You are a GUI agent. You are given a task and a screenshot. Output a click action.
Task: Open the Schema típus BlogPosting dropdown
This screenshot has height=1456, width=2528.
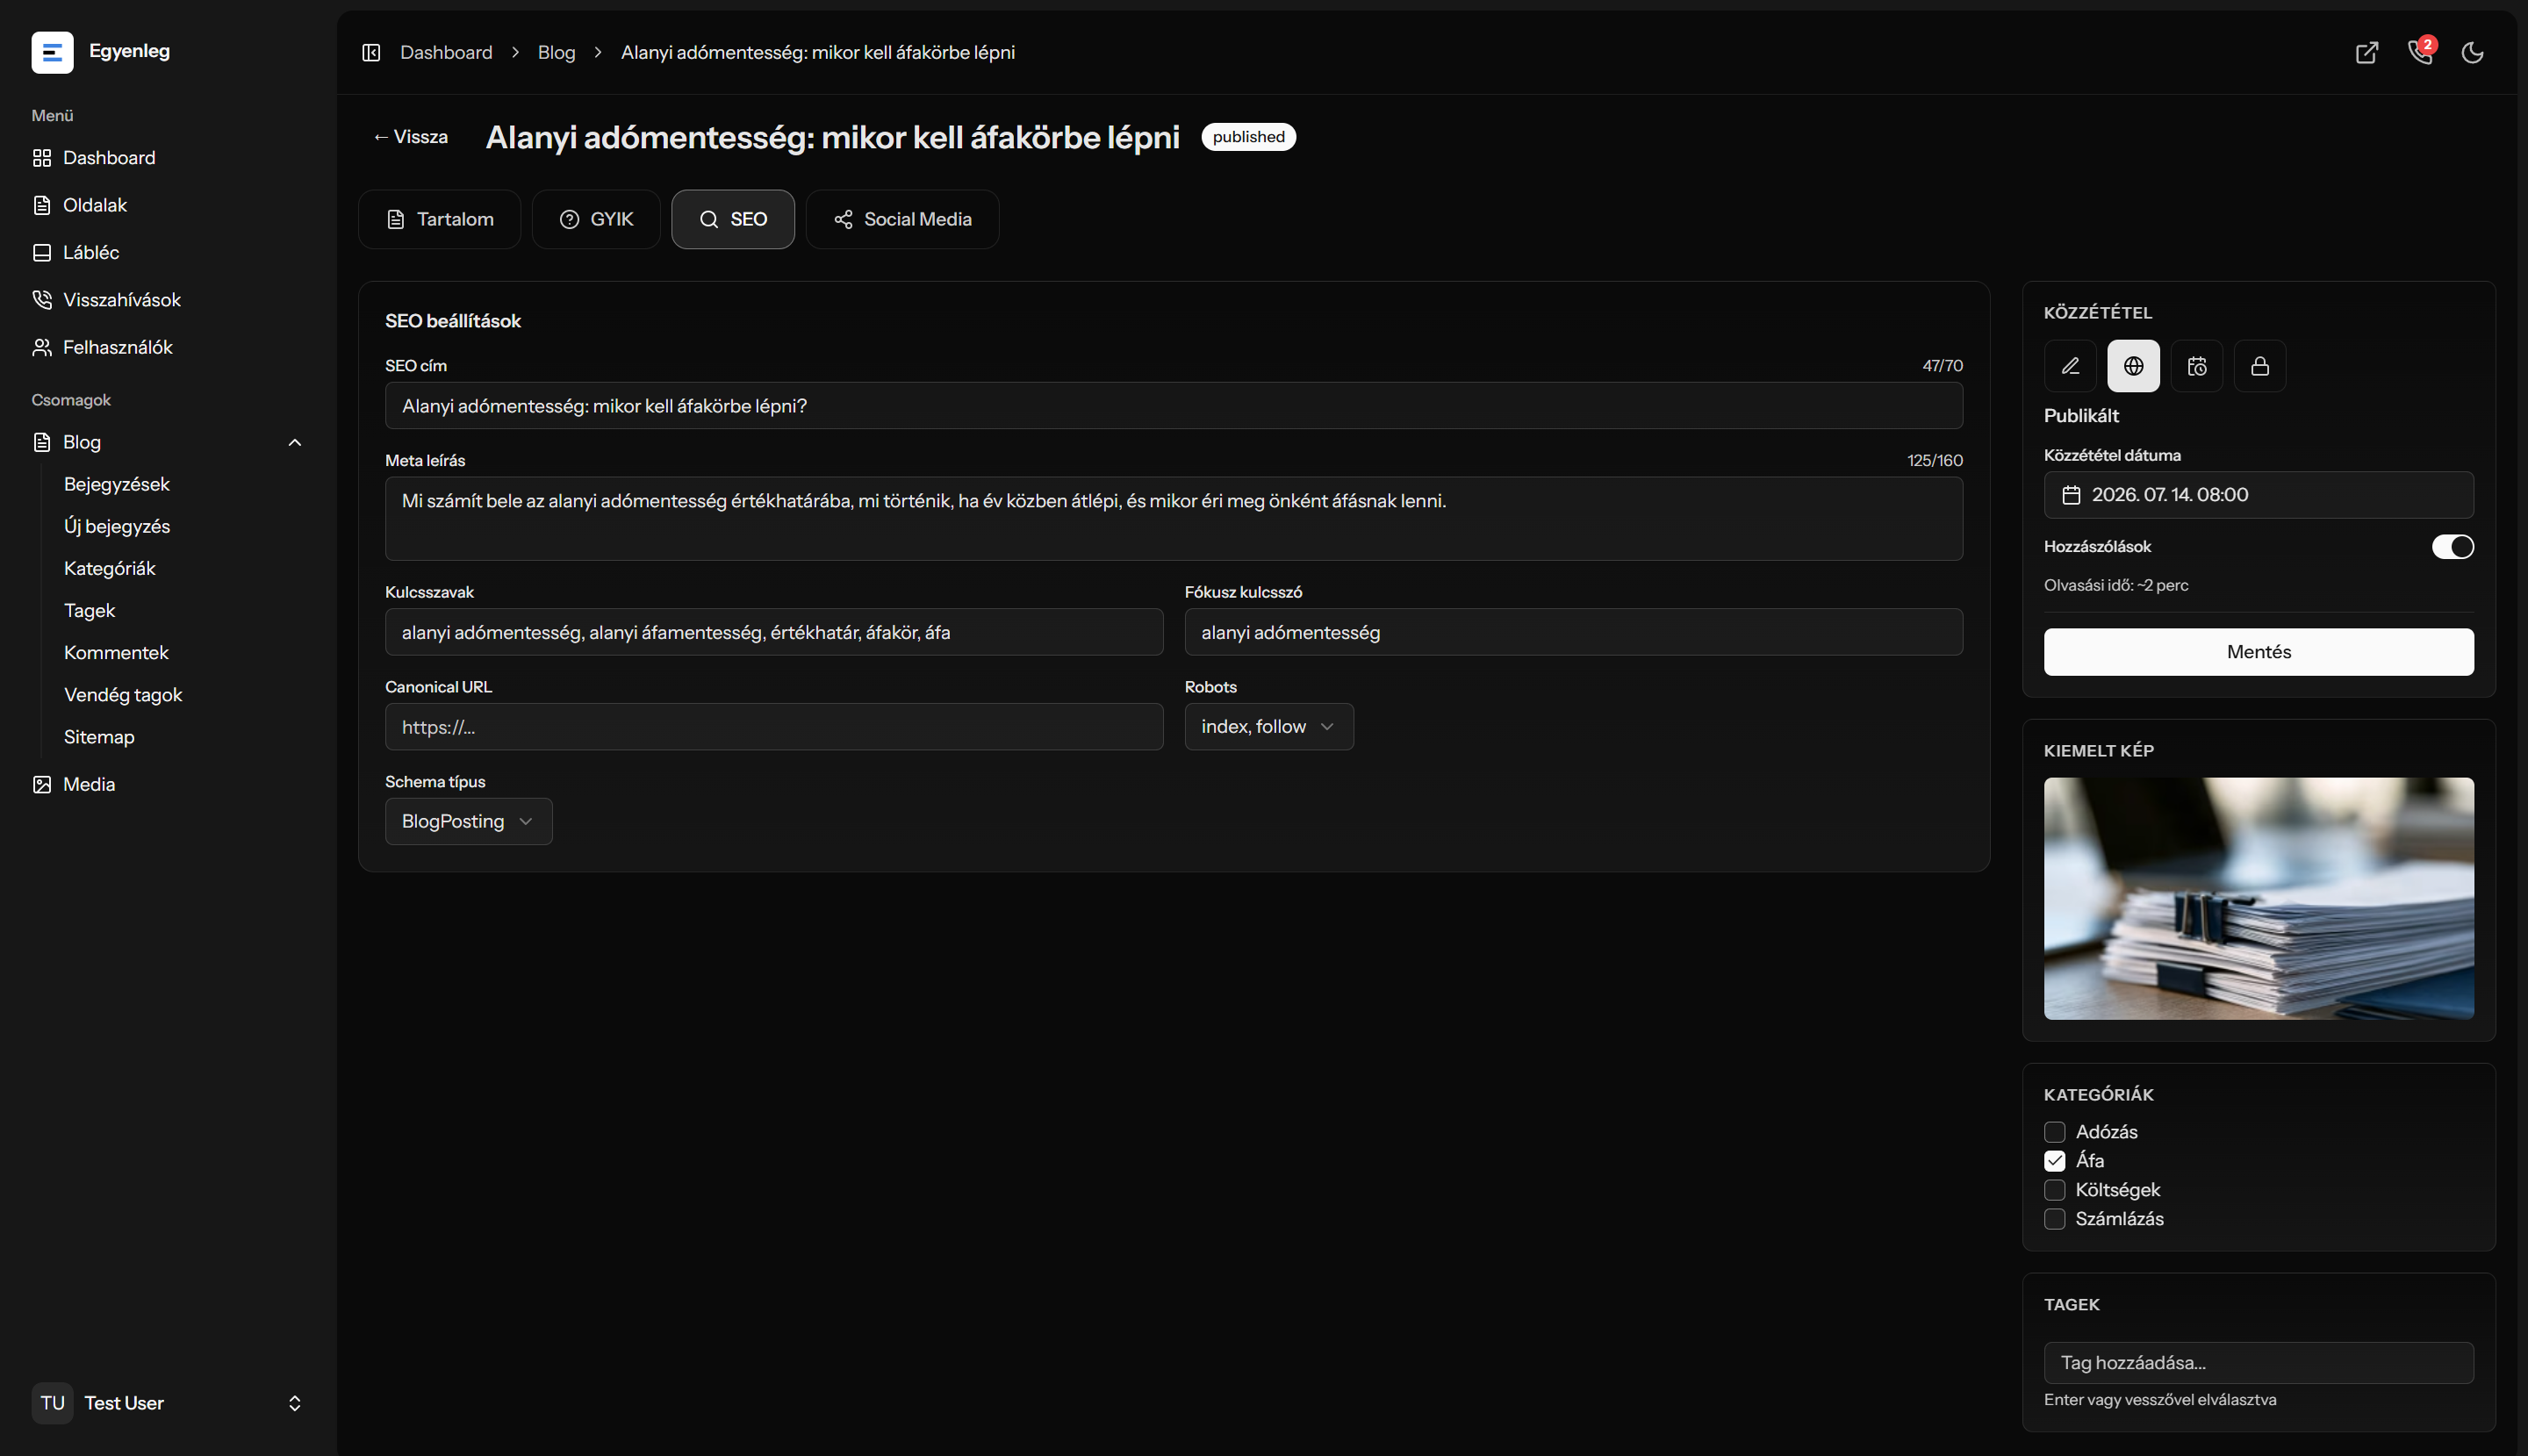tap(468, 821)
